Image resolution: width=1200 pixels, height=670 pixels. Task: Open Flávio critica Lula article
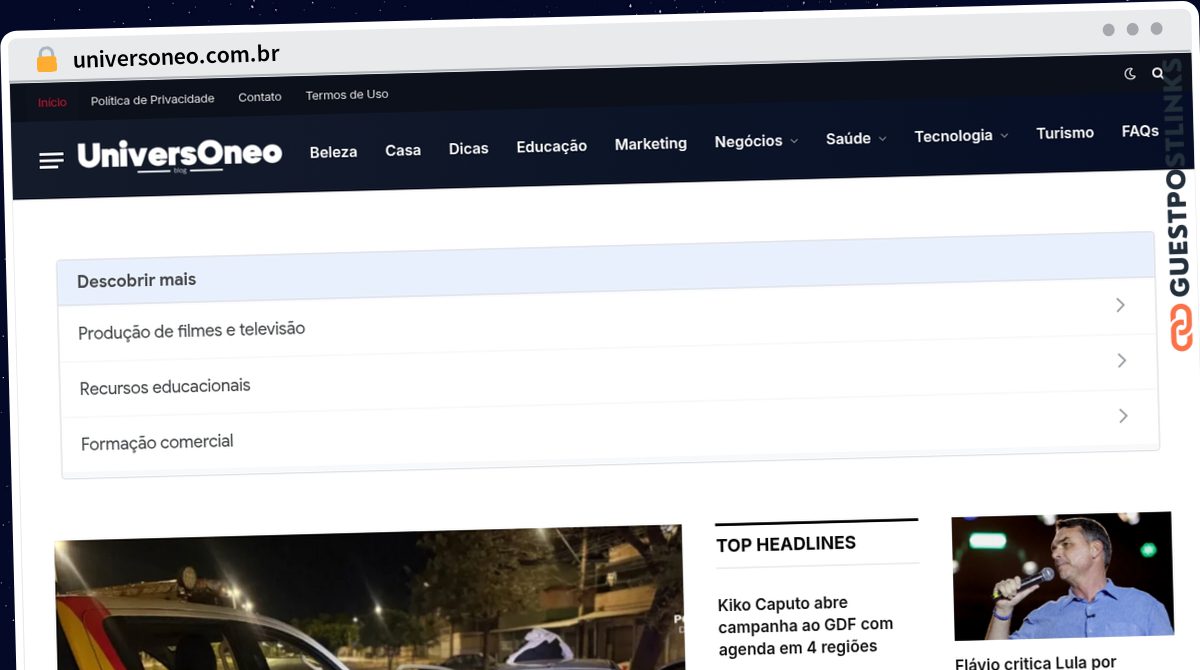(1035, 662)
